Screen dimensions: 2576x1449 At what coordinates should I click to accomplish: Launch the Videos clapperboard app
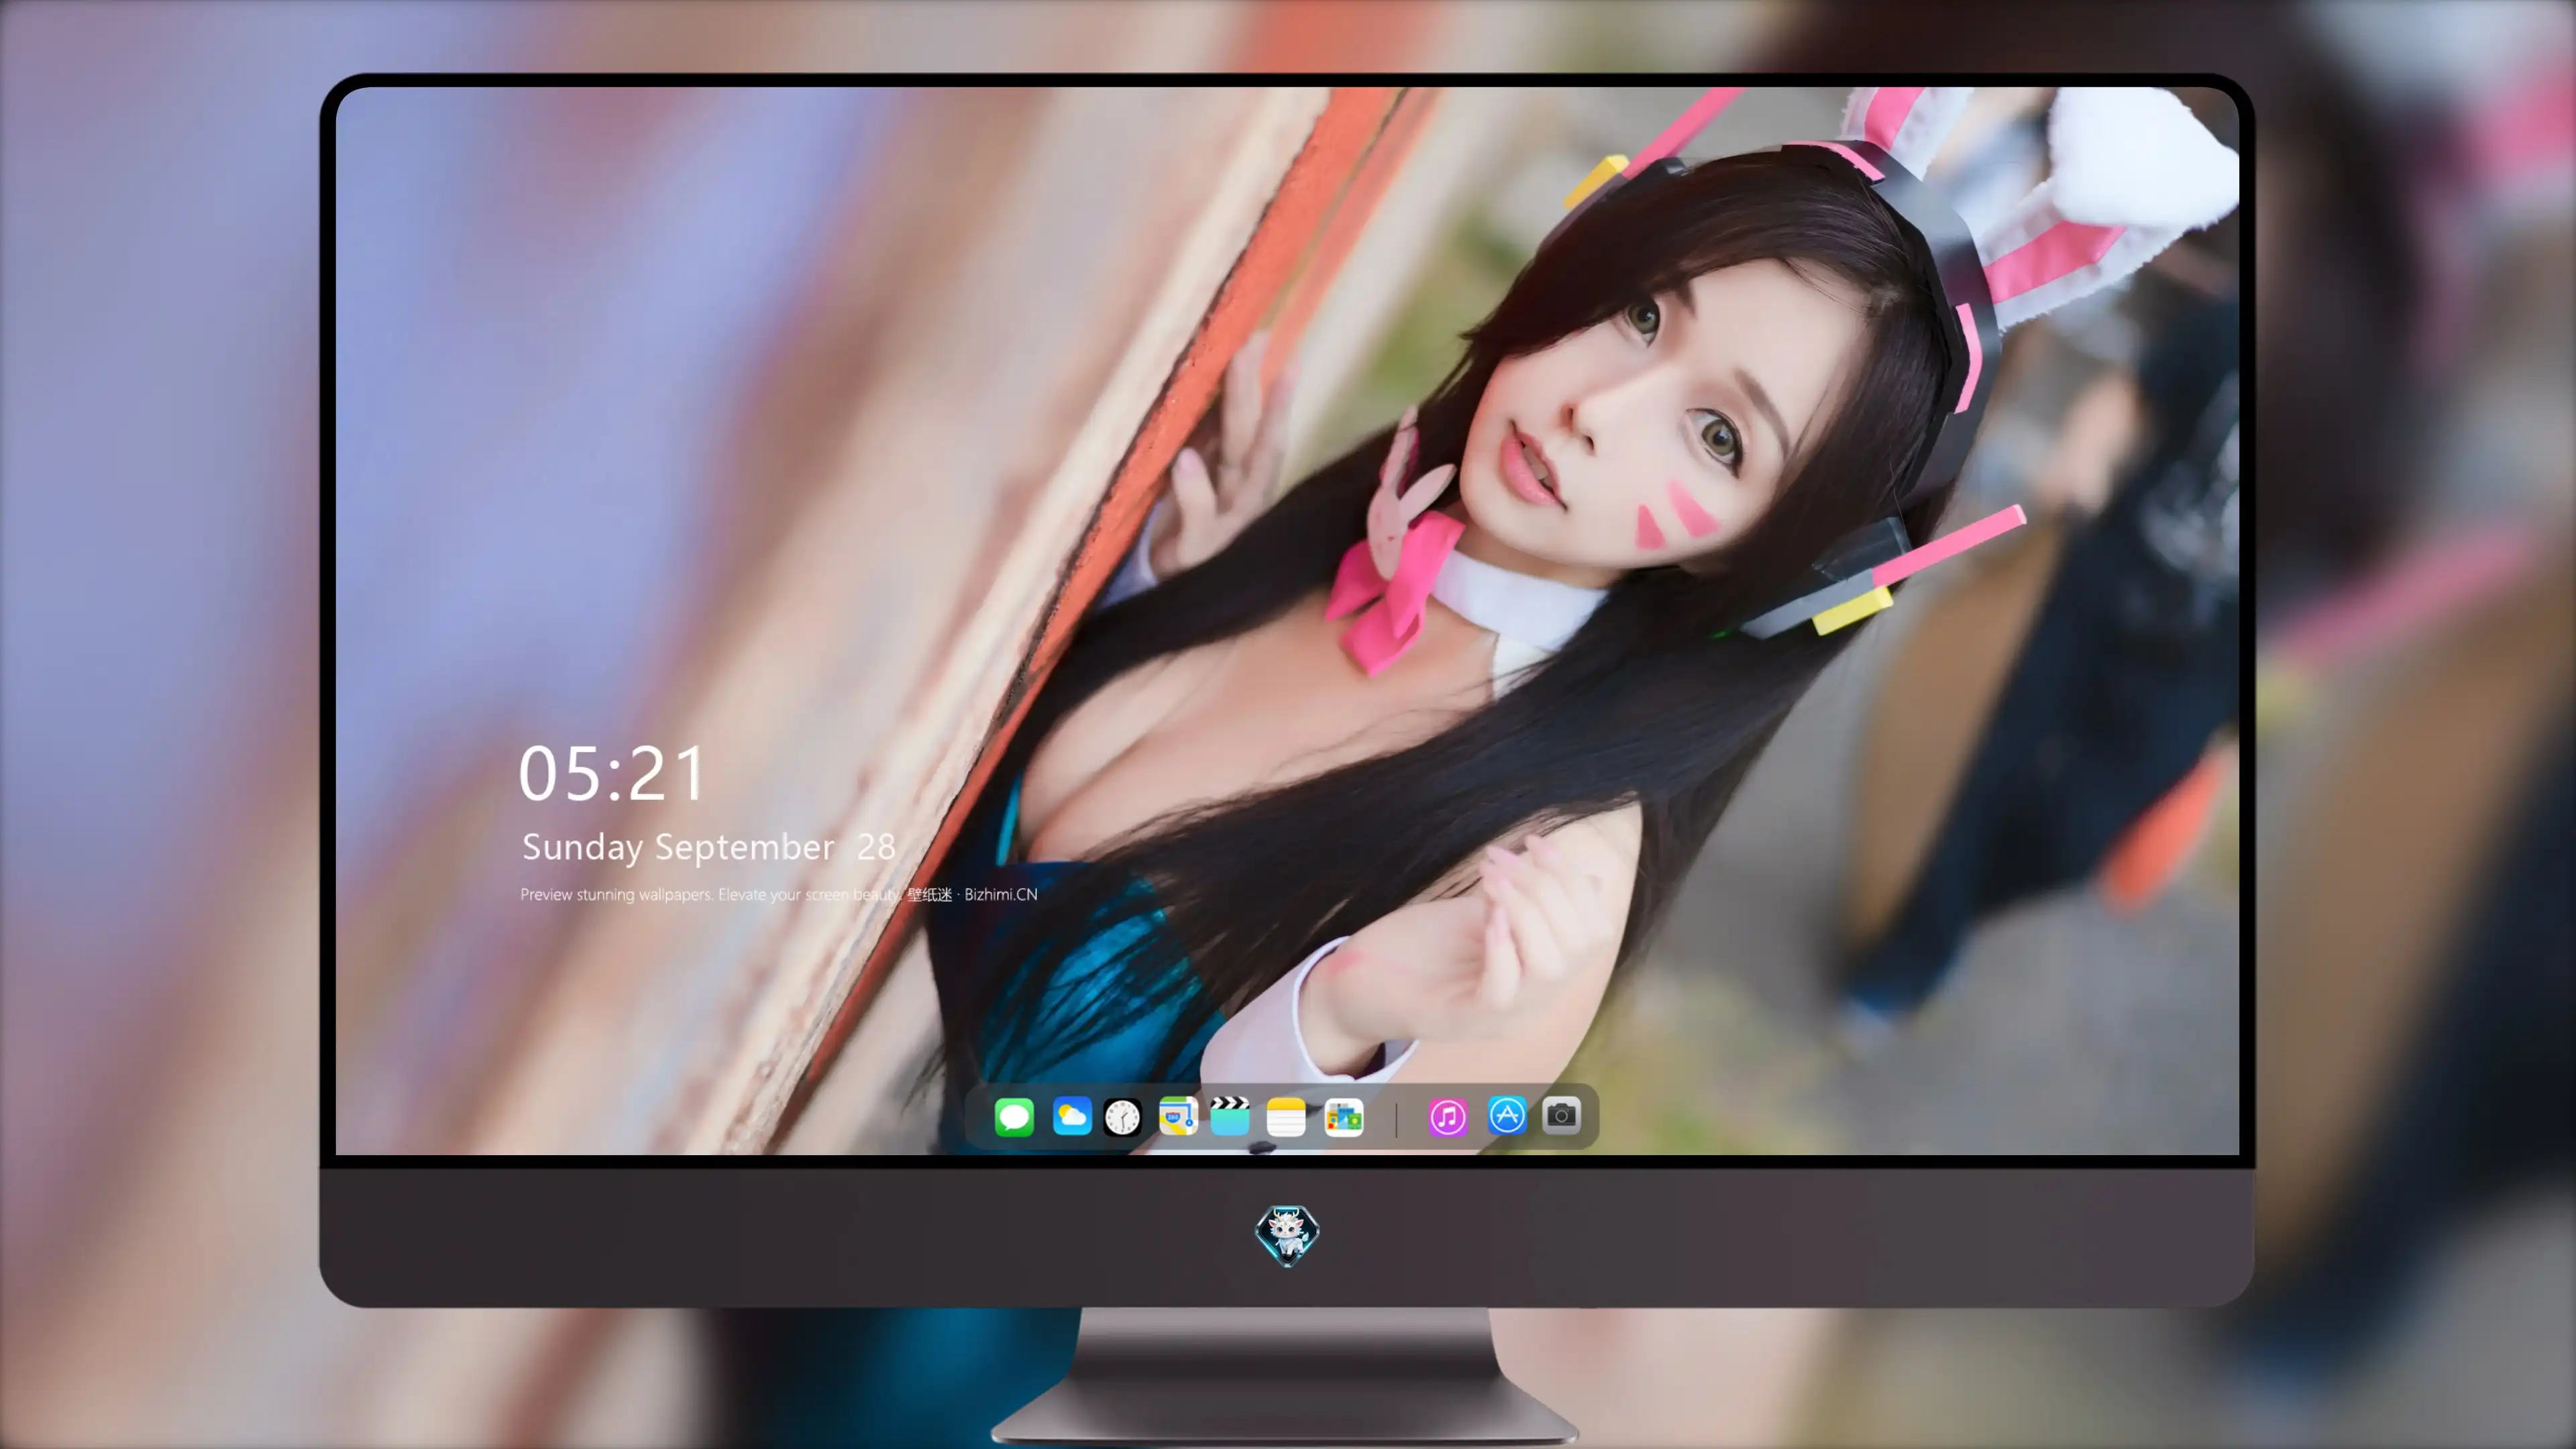tap(1230, 1116)
